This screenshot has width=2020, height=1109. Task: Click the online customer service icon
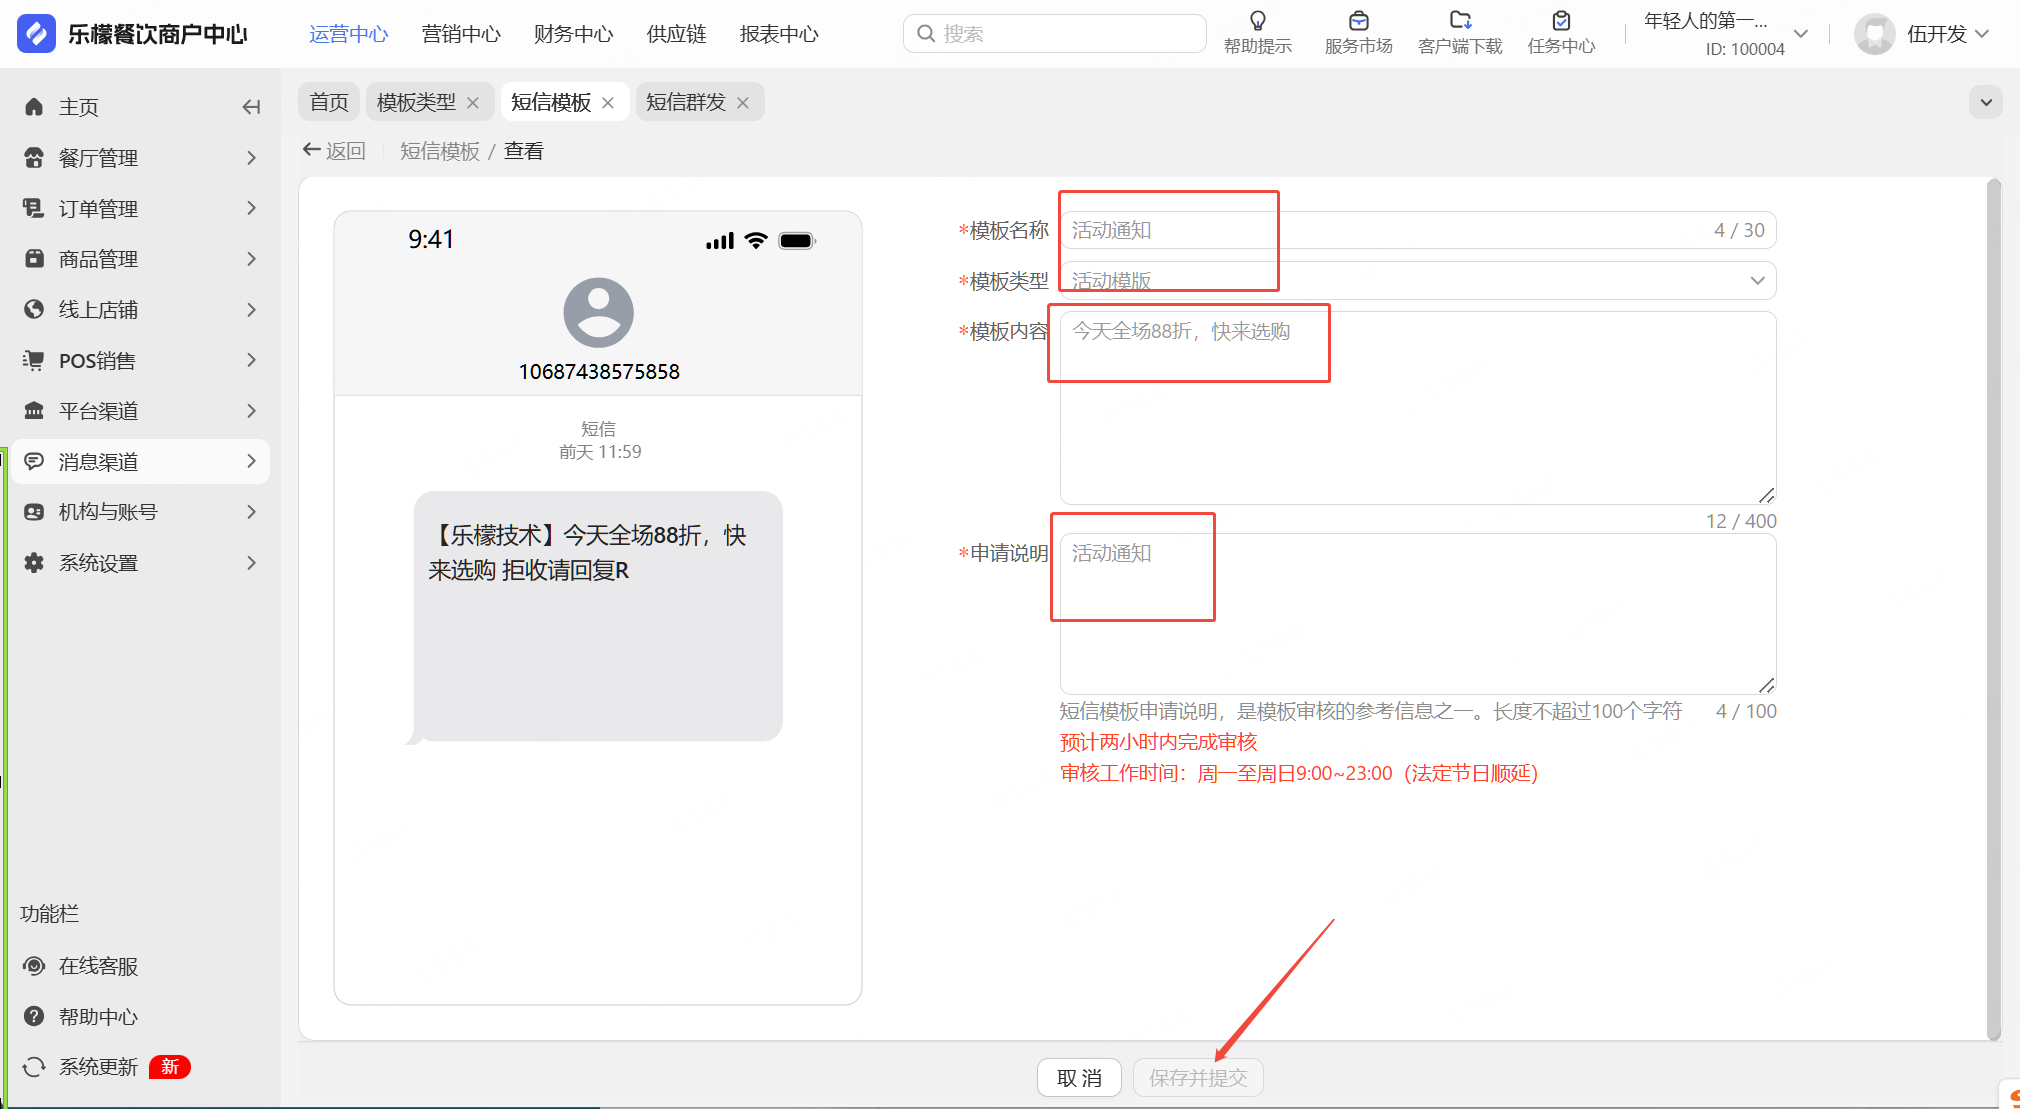pyautogui.click(x=34, y=966)
